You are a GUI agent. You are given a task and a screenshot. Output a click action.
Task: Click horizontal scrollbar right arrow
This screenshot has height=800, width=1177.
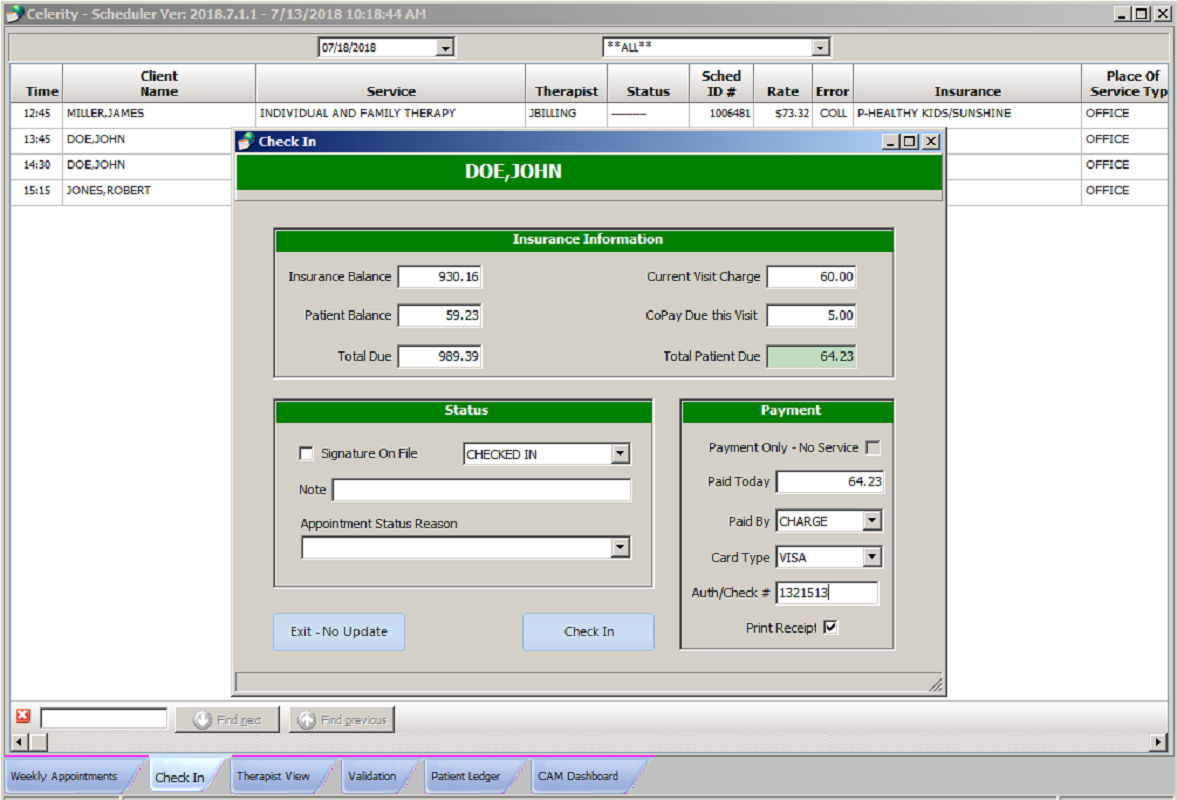point(1158,742)
